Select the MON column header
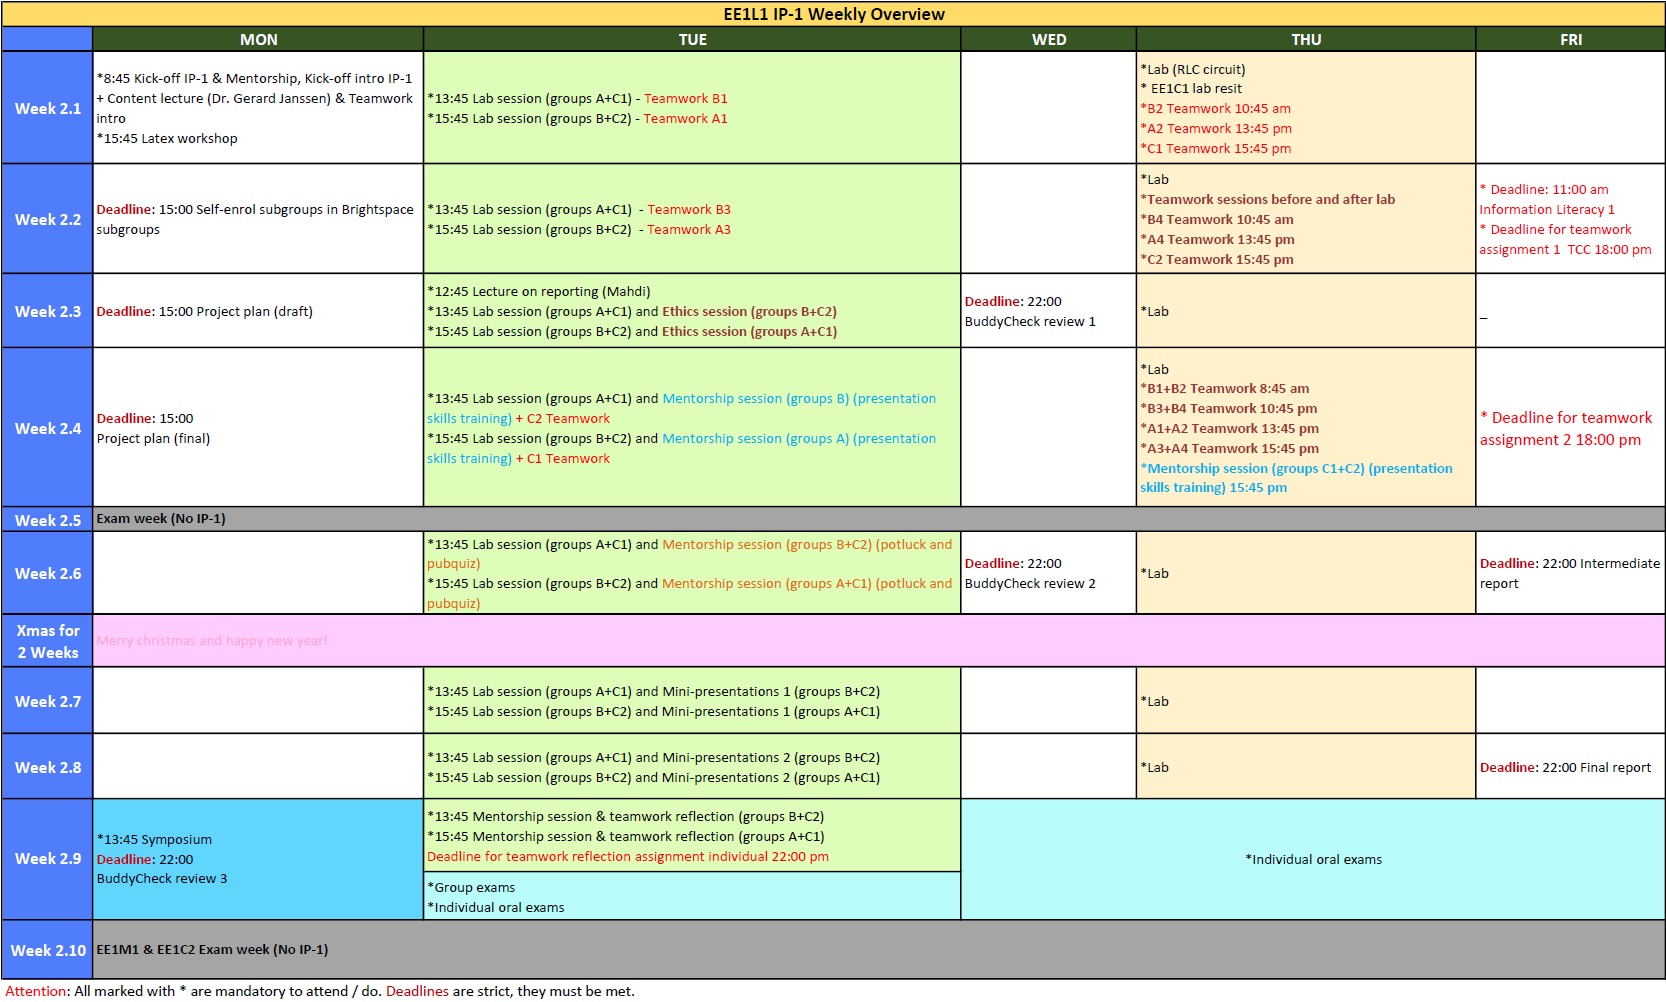1666x1002 pixels. [258, 40]
